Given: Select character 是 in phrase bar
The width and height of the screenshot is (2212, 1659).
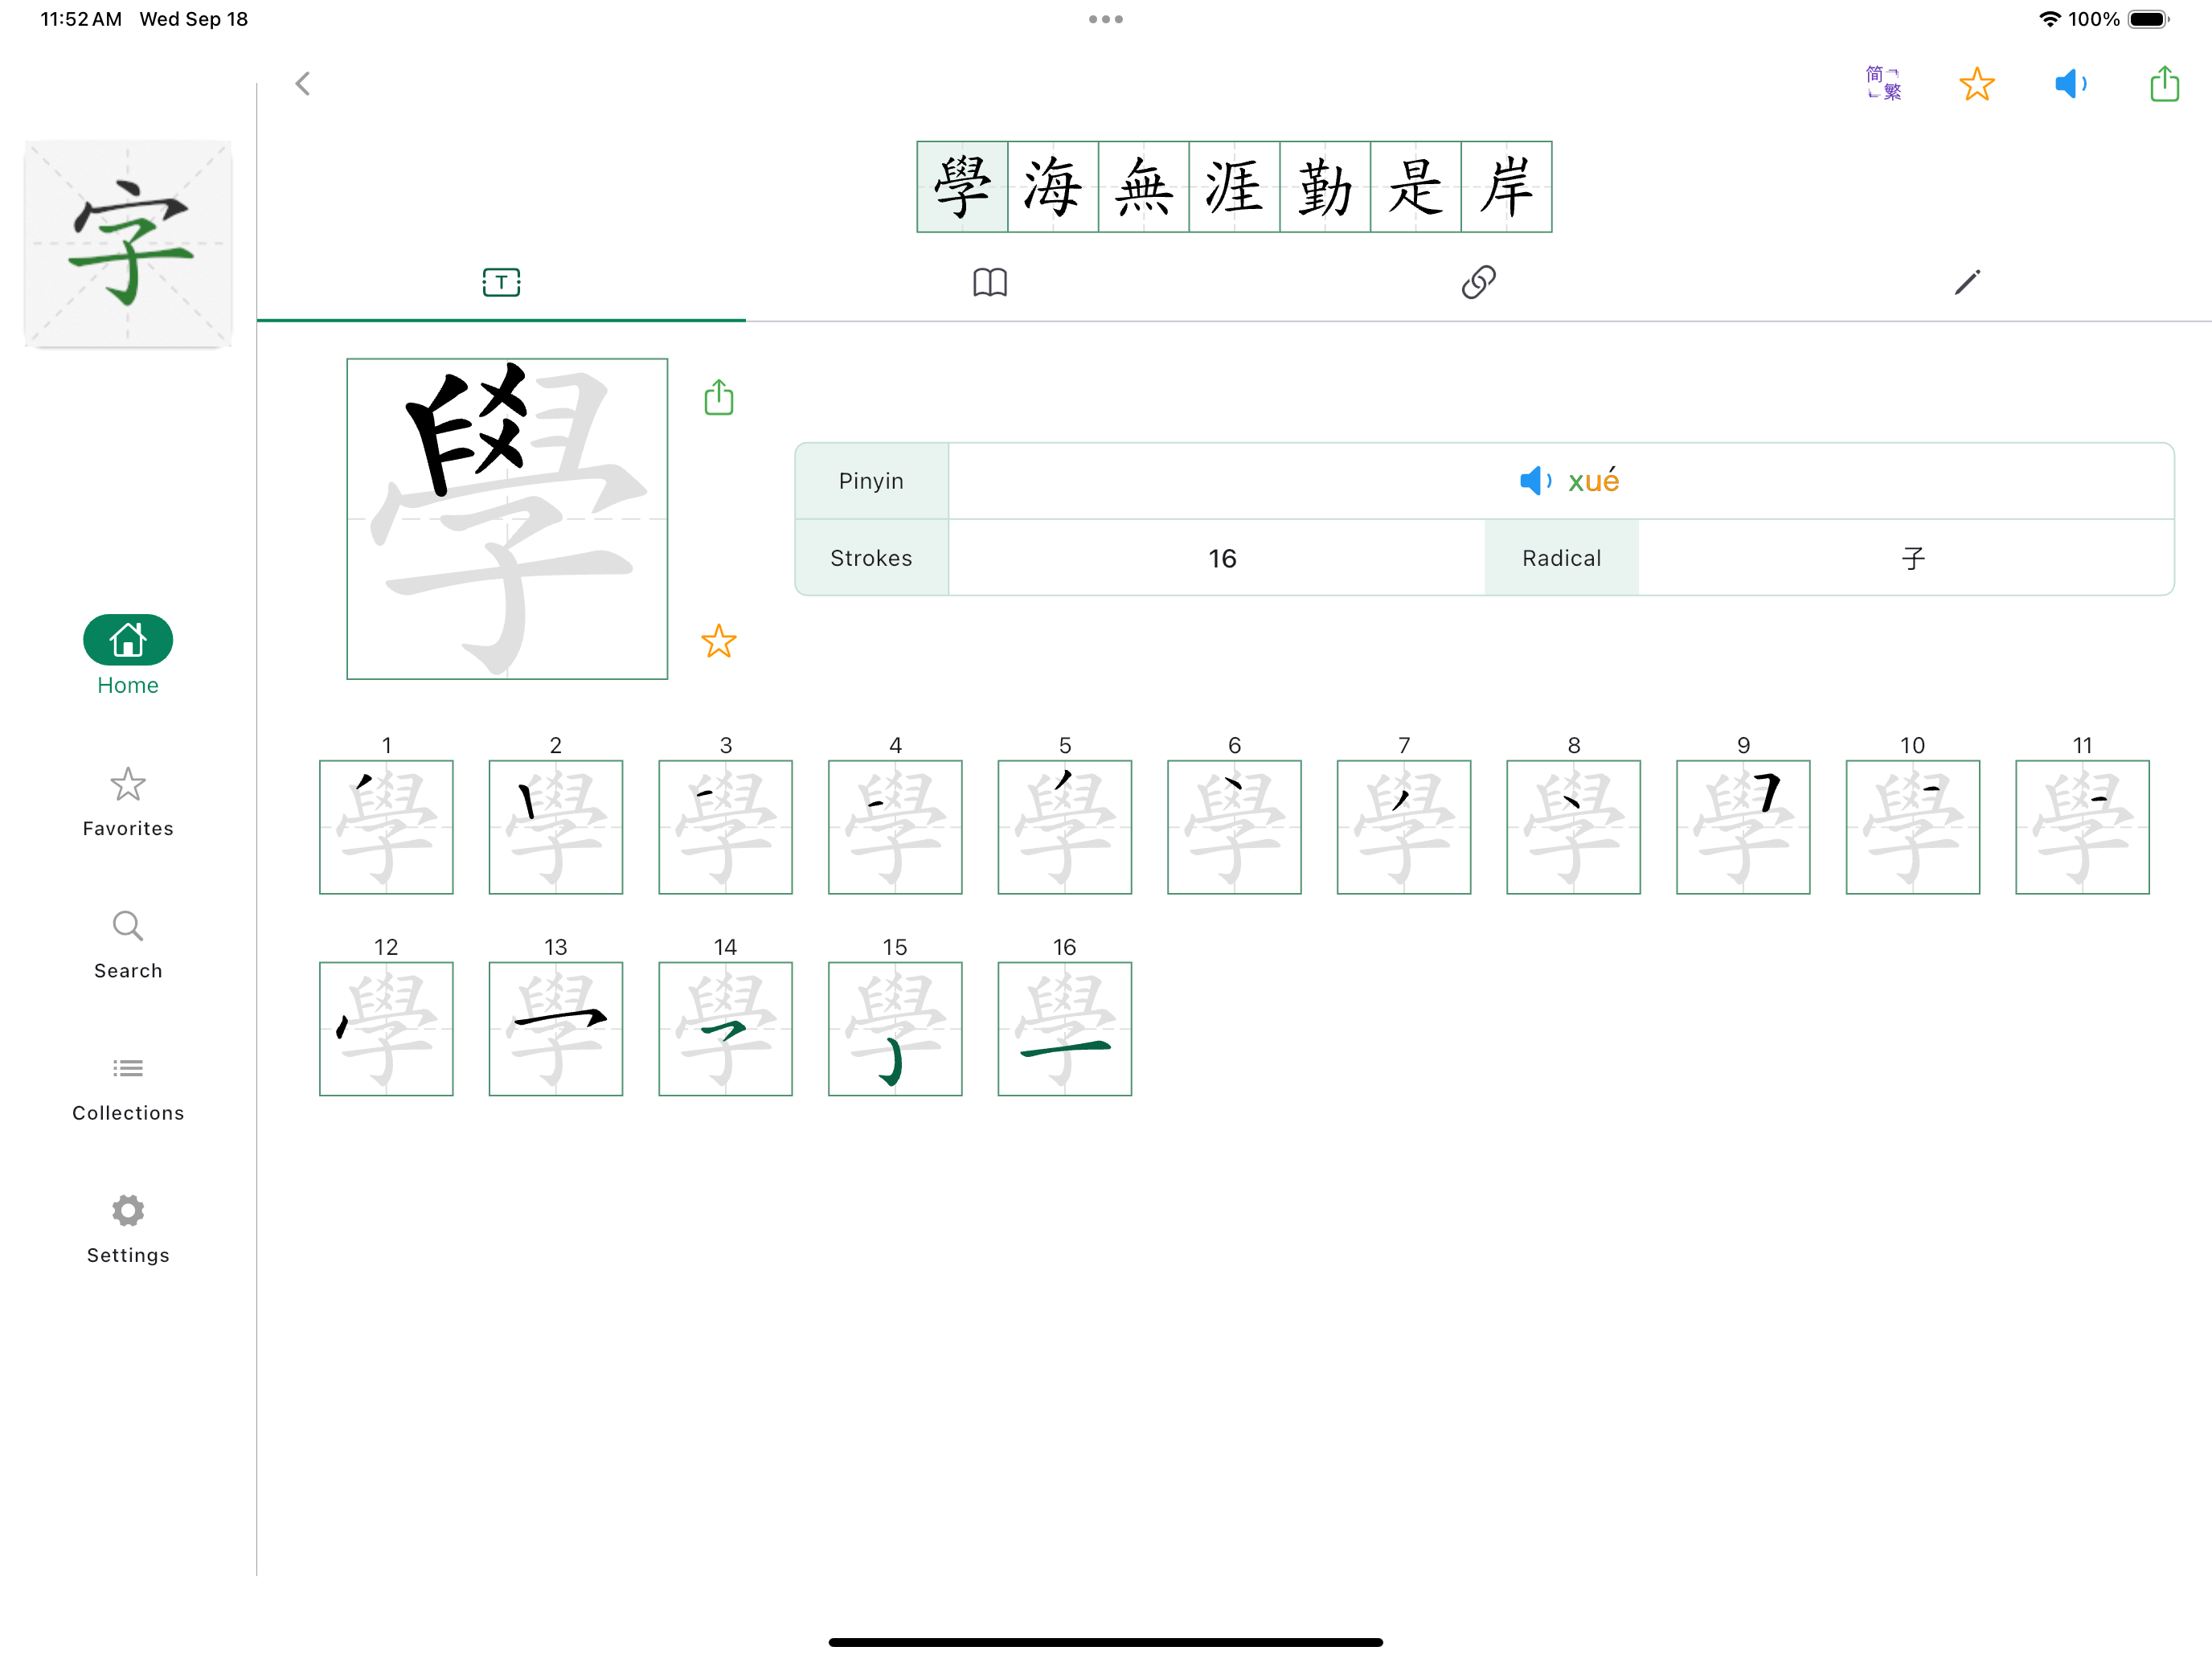Looking at the screenshot, I should (x=1416, y=187).
